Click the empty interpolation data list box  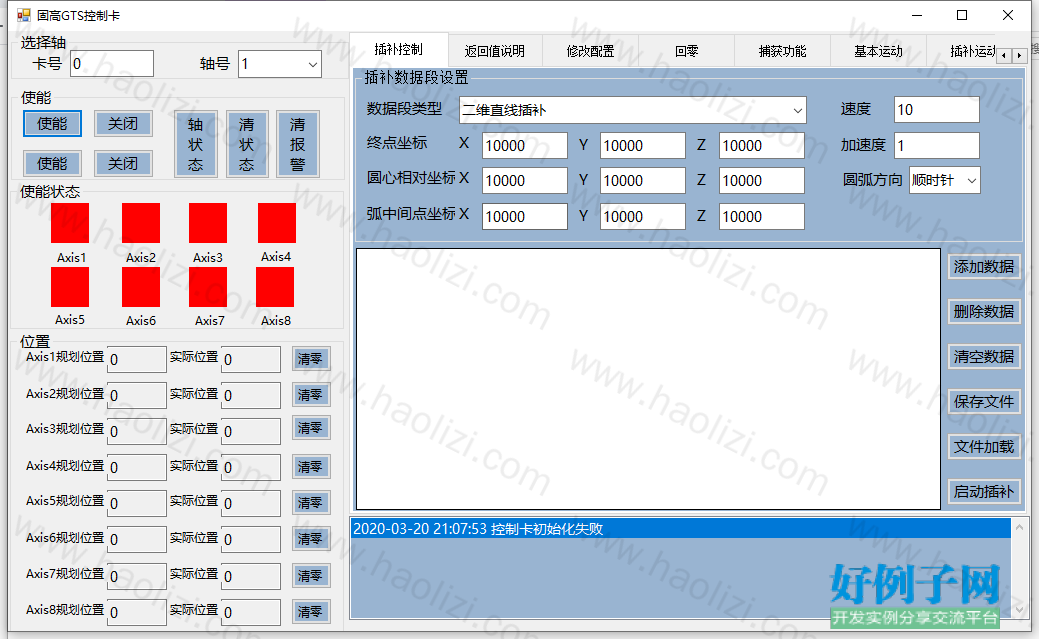click(x=648, y=379)
